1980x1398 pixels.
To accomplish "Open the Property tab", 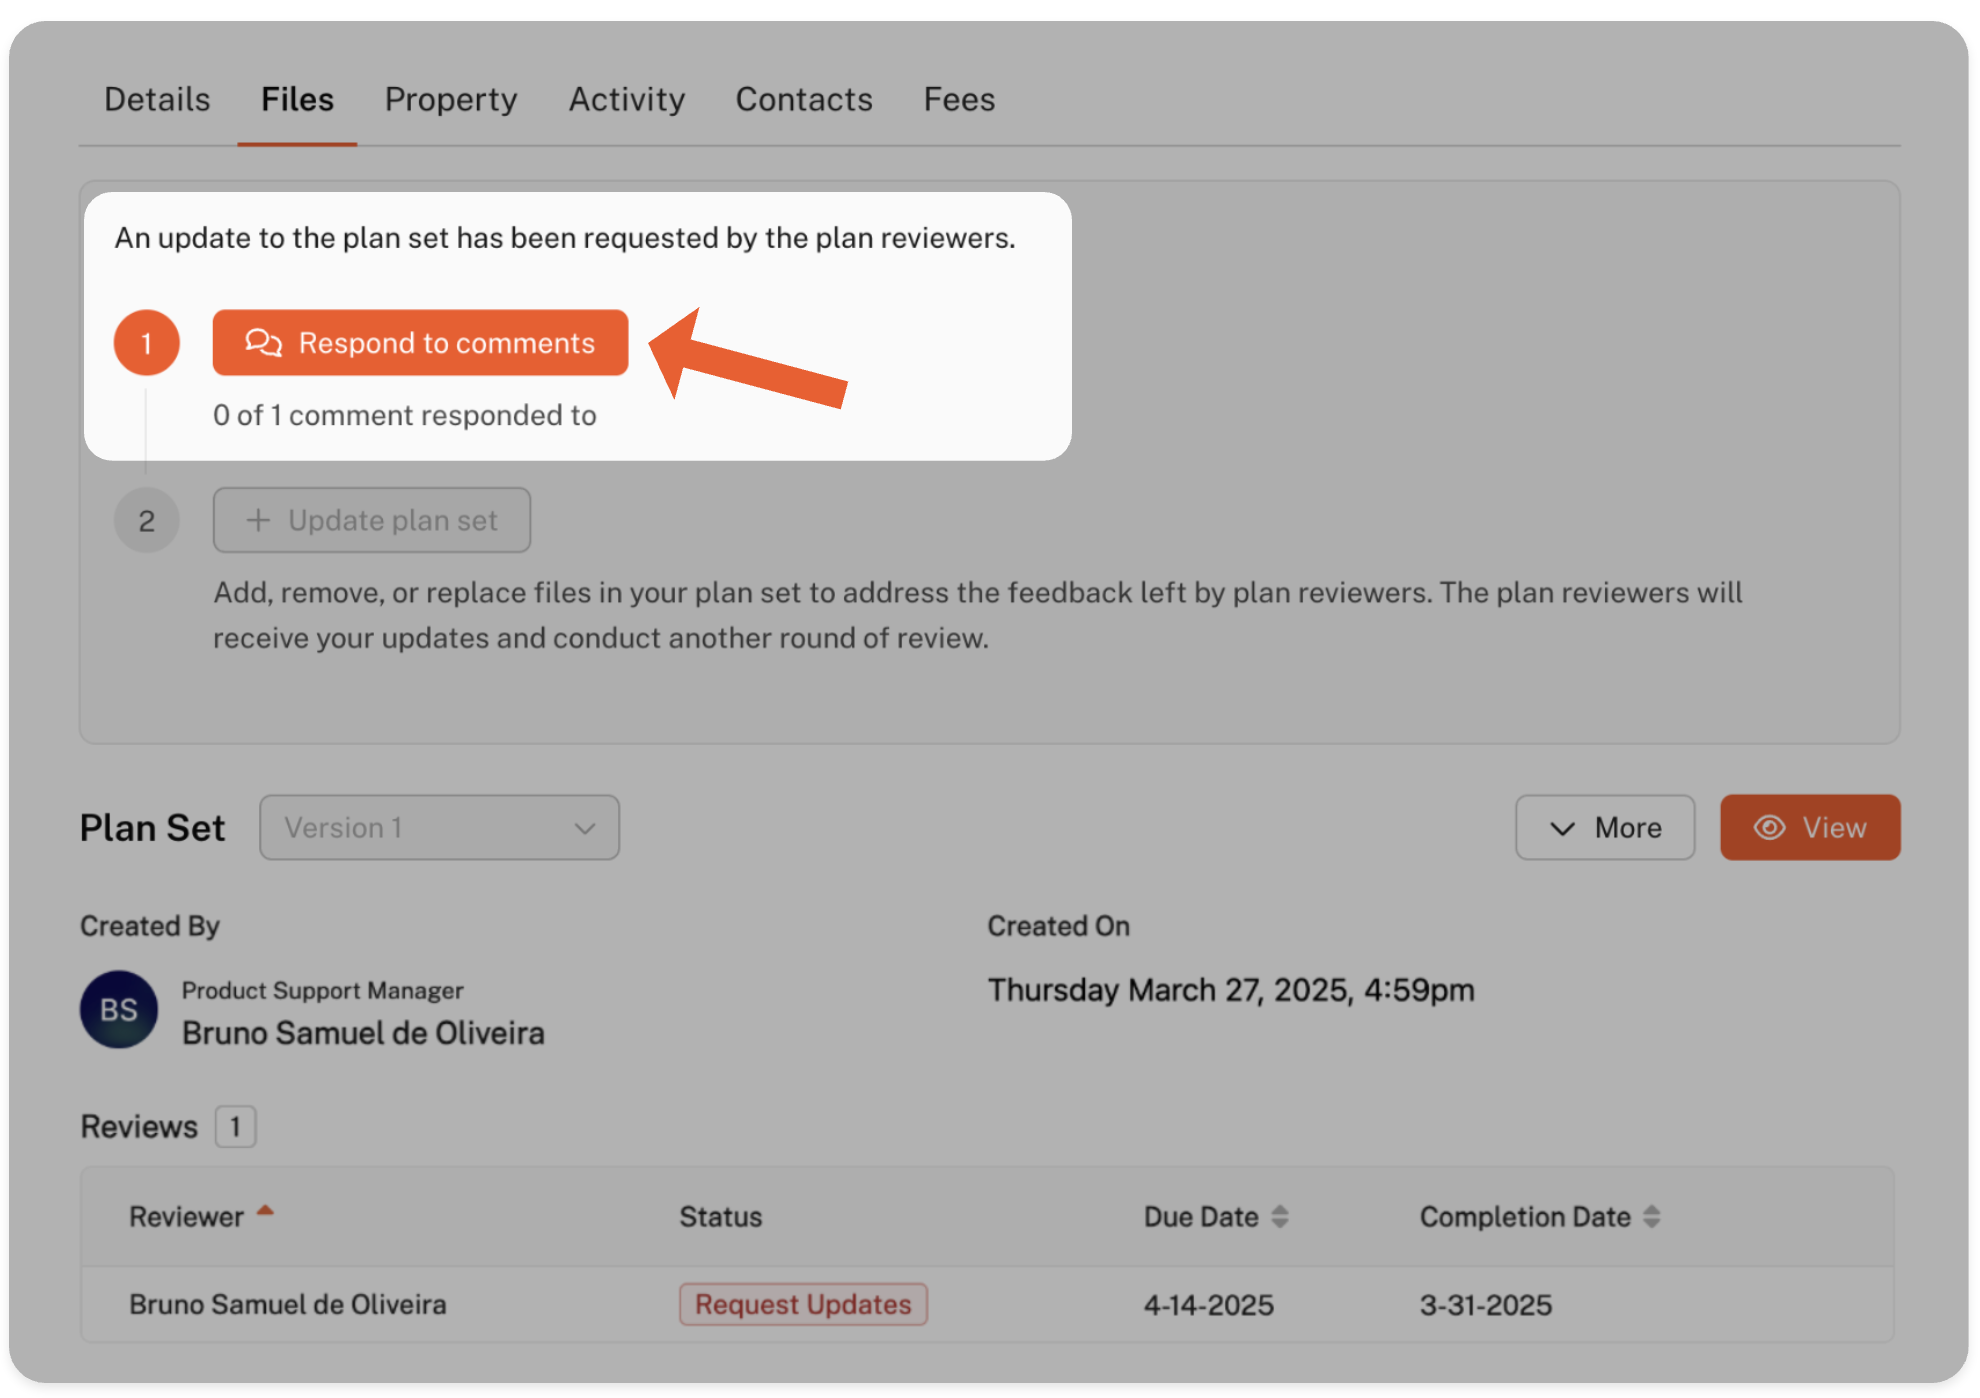I will click(x=451, y=100).
